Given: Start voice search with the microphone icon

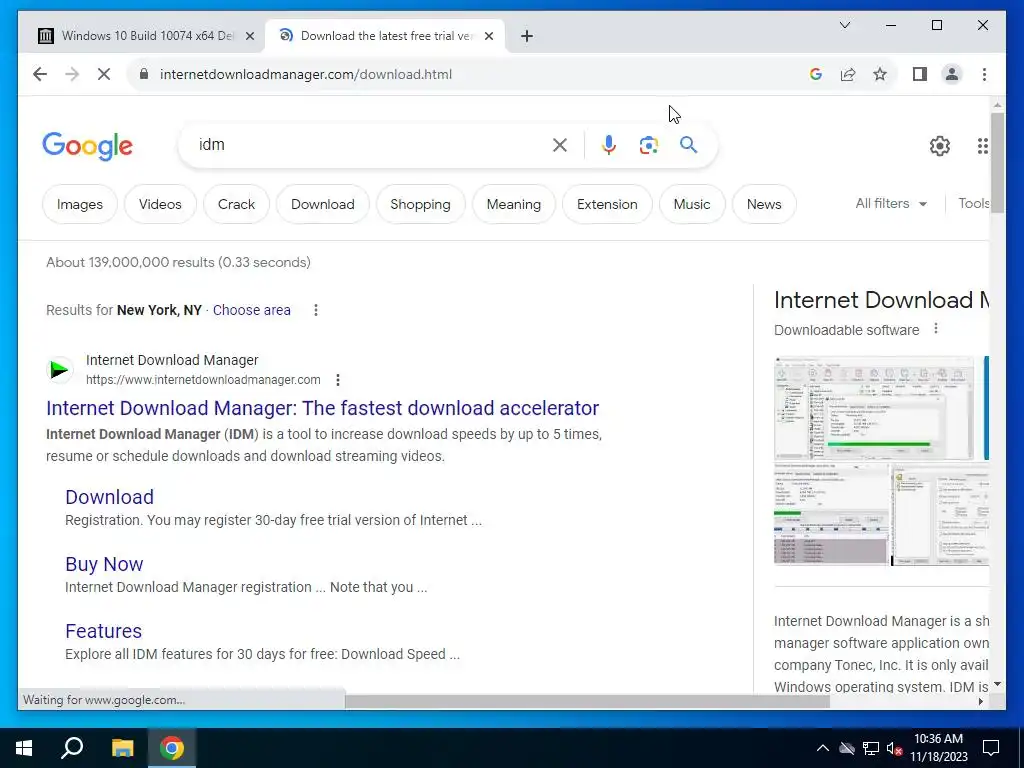Looking at the screenshot, I should [x=609, y=145].
